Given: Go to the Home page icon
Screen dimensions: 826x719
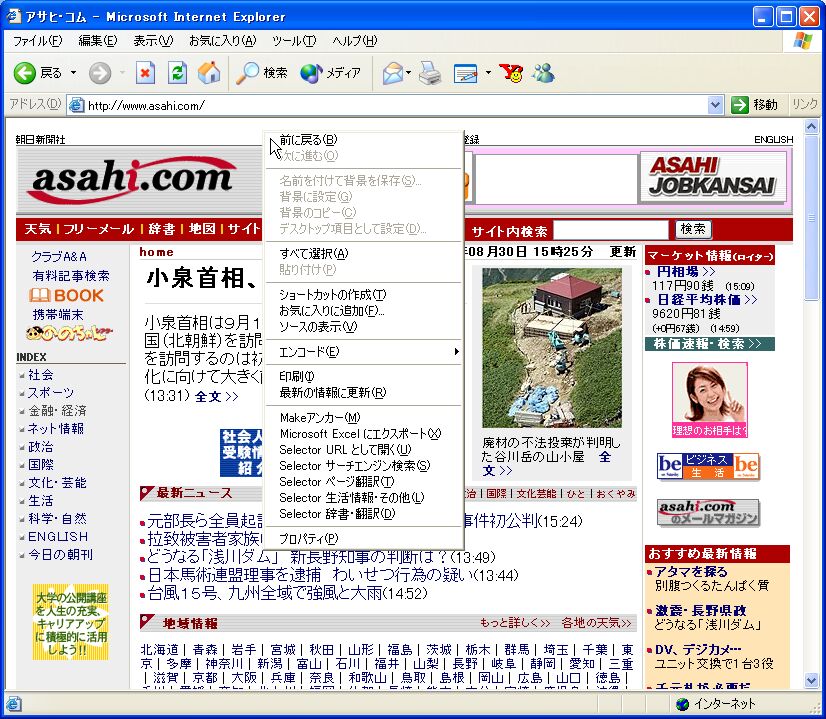Looking at the screenshot, I should click(209, 73).
